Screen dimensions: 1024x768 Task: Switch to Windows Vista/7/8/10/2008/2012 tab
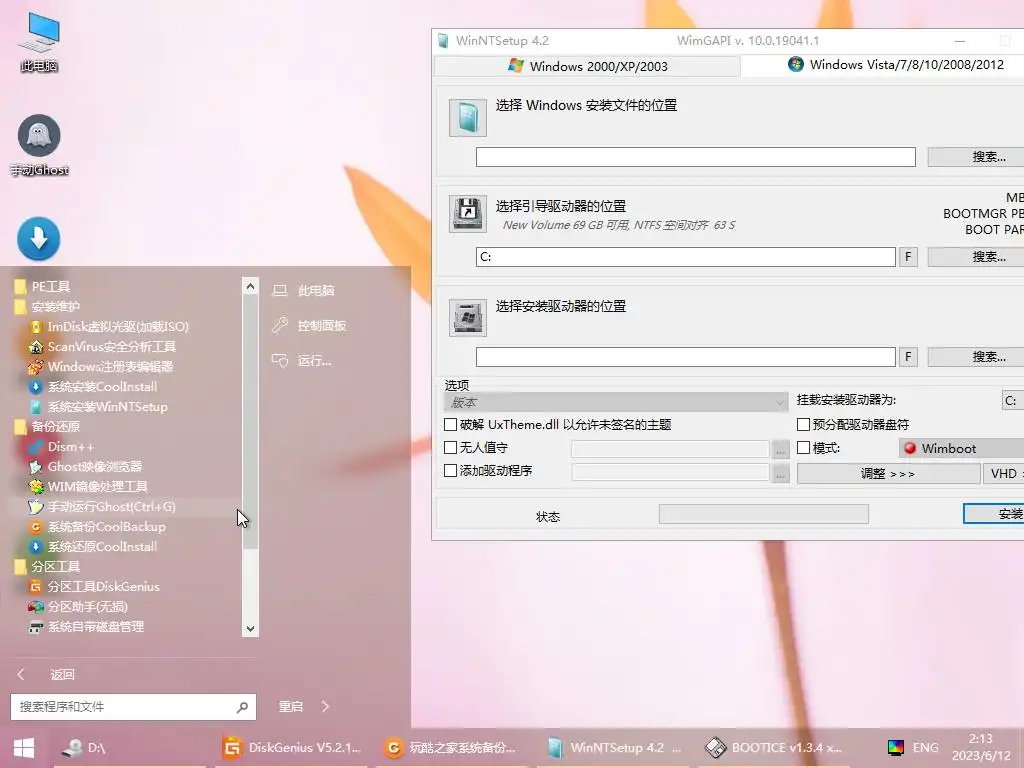pyautogui.click(x=883, y=65)
